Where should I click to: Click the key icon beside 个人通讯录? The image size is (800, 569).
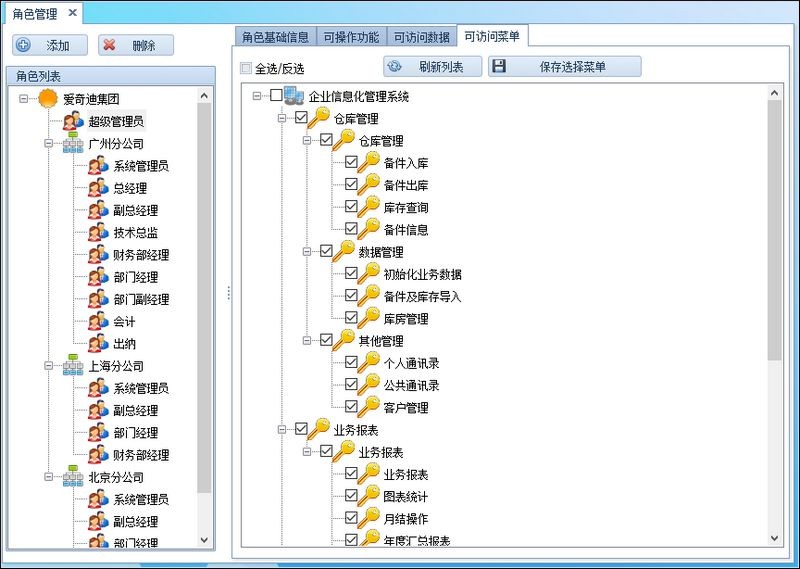click(x=369, y=362)
